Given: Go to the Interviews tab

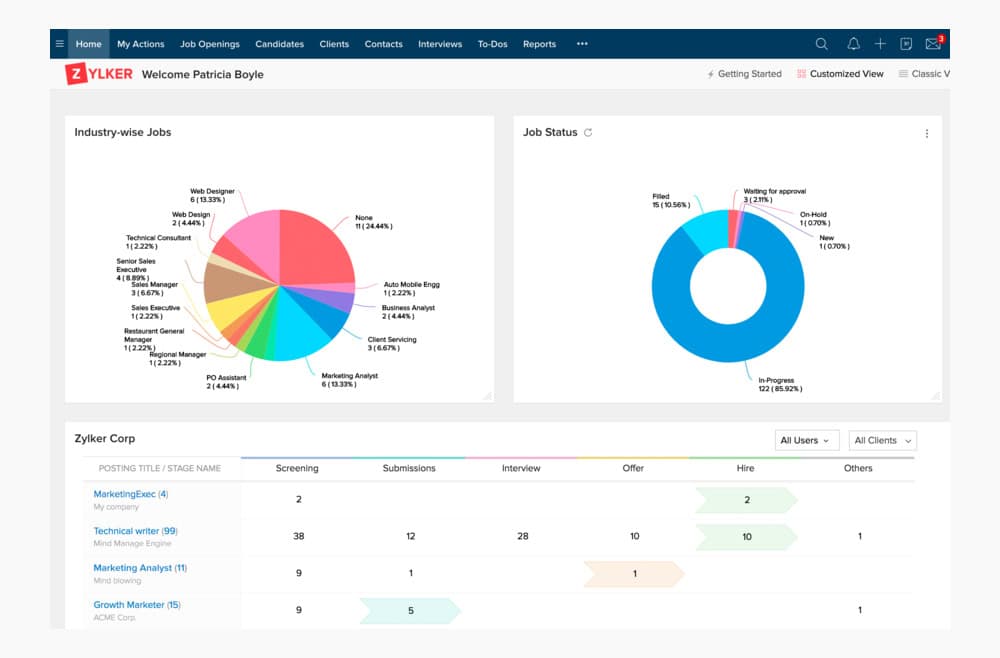Looking at the screenshot, I should [440, 44].
